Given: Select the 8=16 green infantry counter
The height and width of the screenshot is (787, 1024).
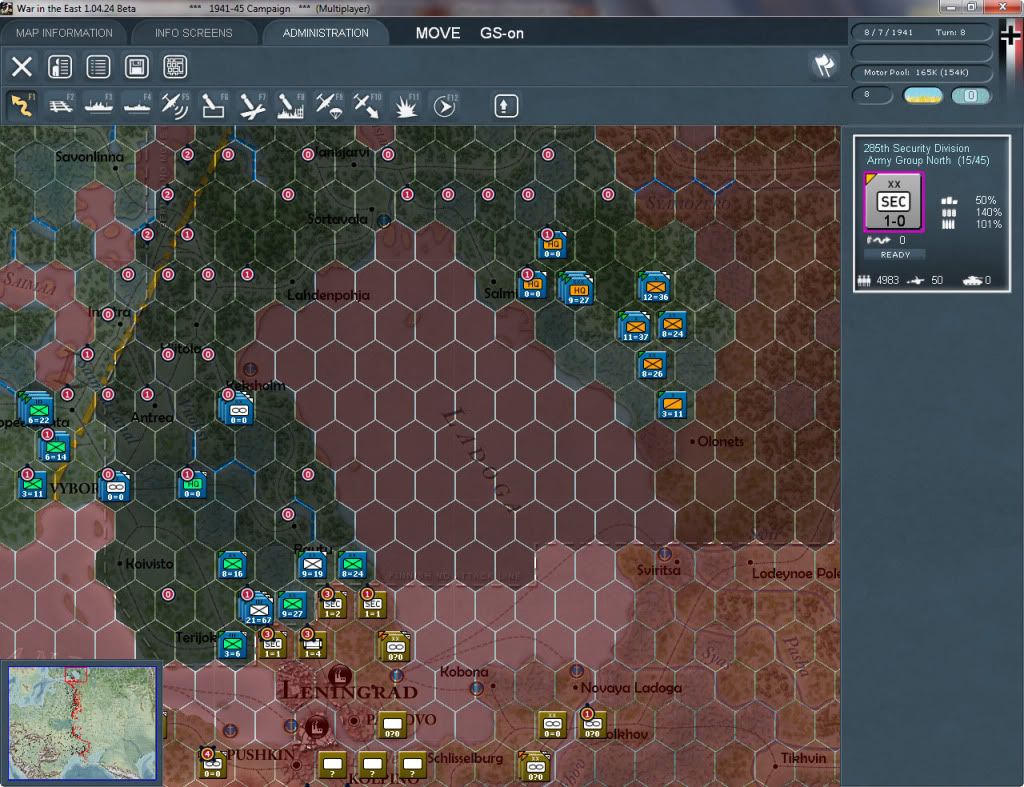Looking at the screenshot, I should pyautogui.click(x=232, y=566).
